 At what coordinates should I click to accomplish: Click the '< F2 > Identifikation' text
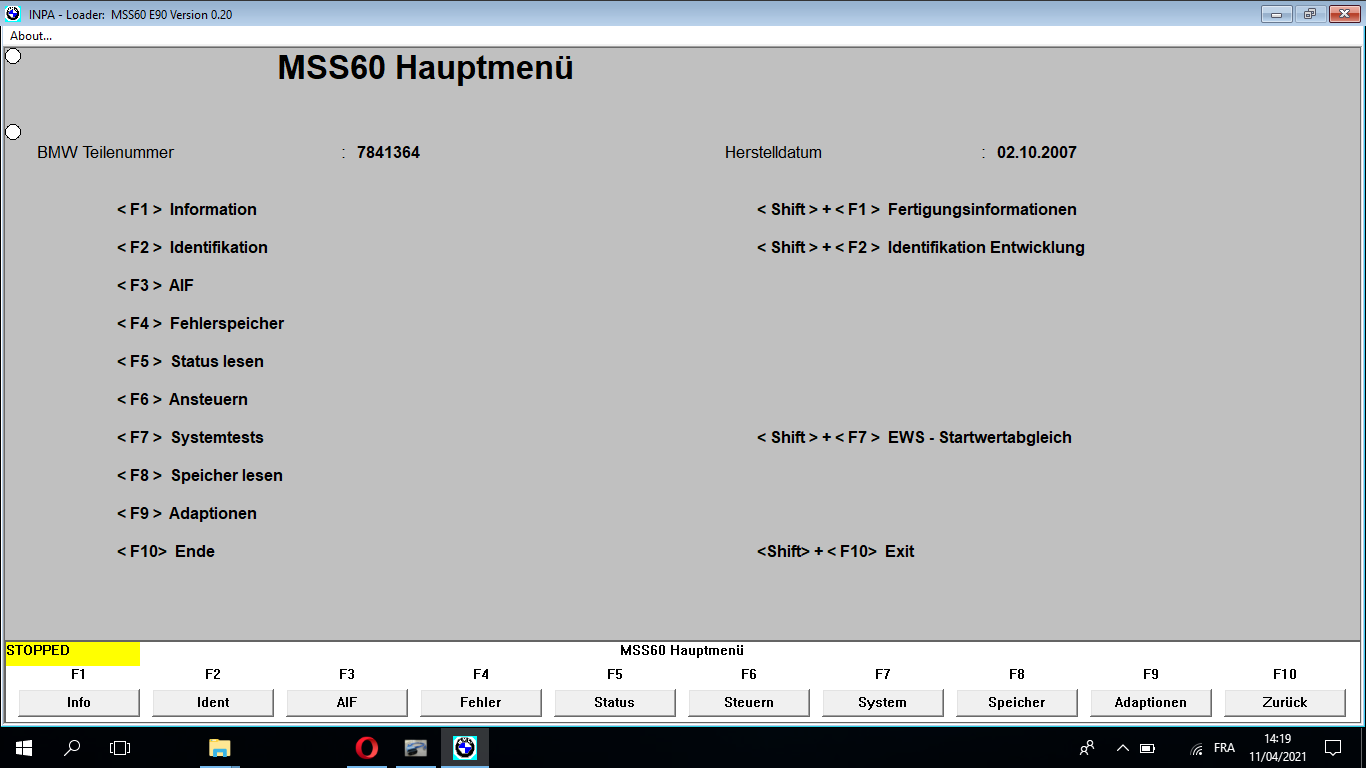[192, 247]
